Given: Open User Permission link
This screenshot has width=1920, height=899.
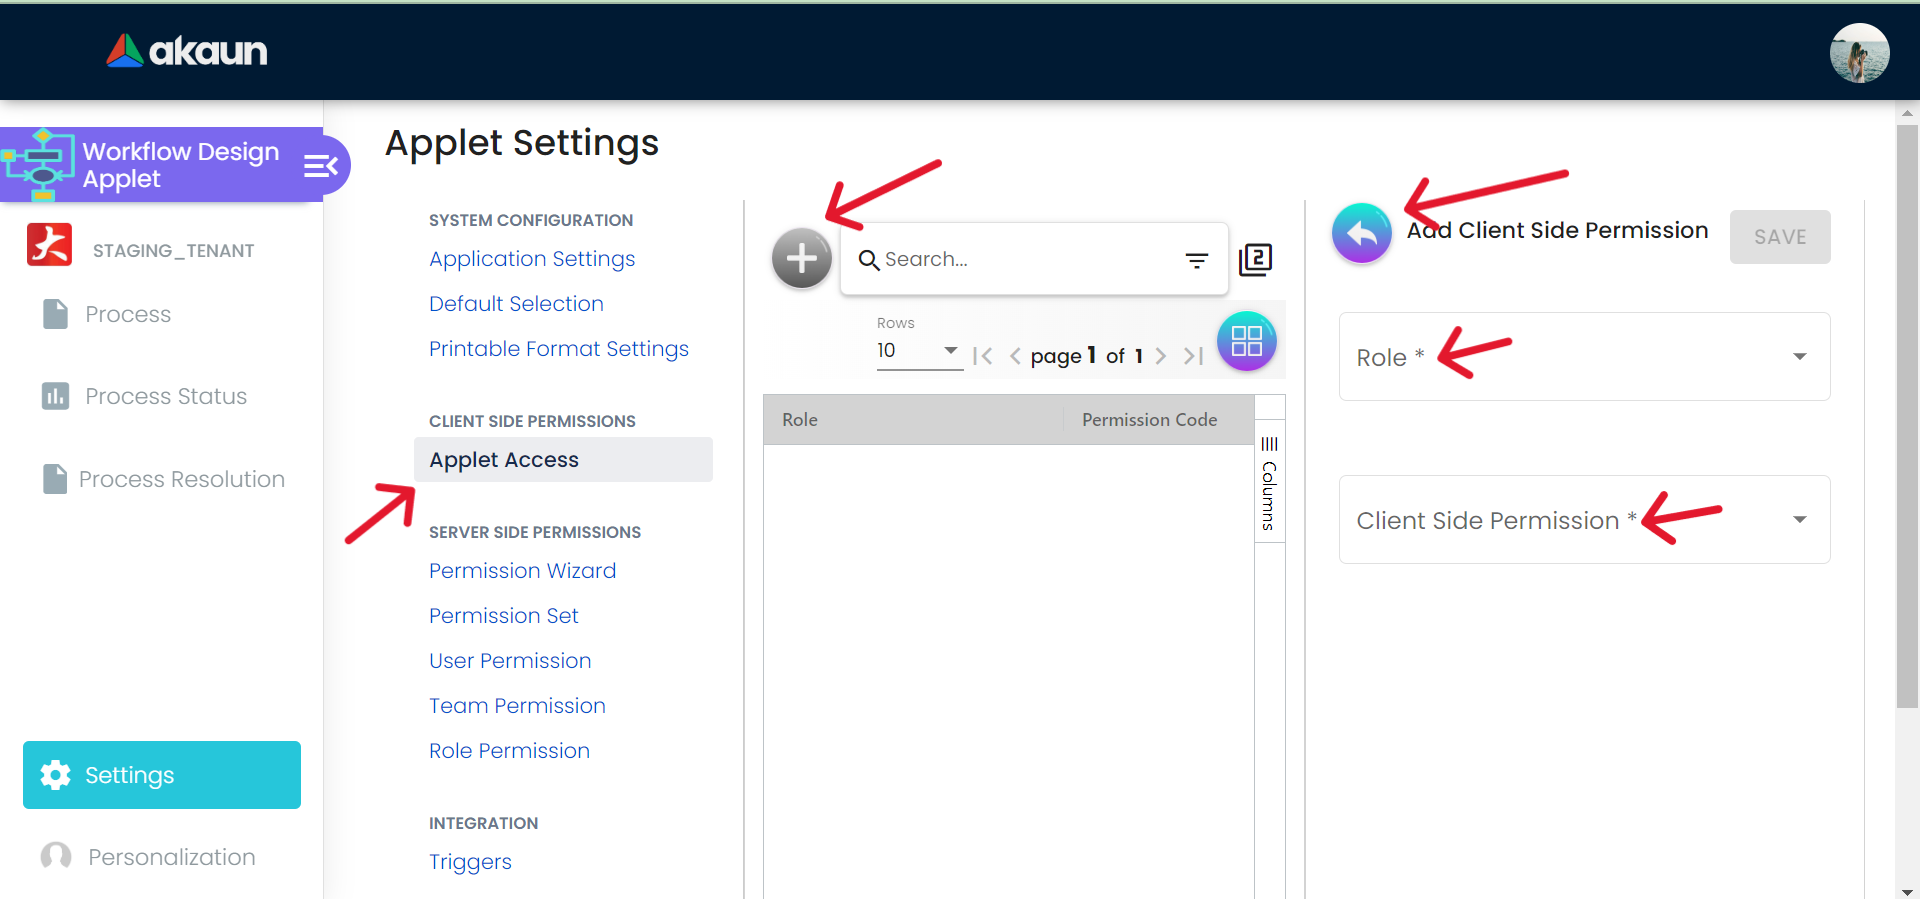Looking at the screenshot, I should click(510, 661).
